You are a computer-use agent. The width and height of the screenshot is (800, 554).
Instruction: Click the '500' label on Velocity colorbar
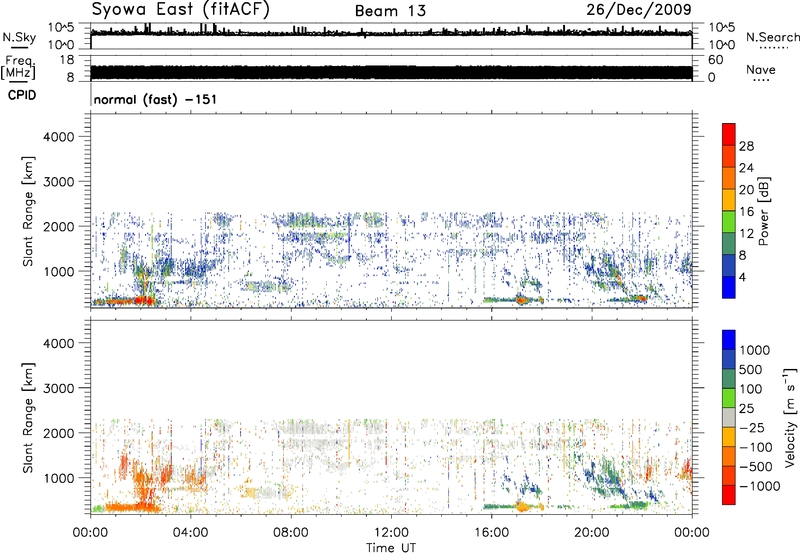click(x=752, y=369)
